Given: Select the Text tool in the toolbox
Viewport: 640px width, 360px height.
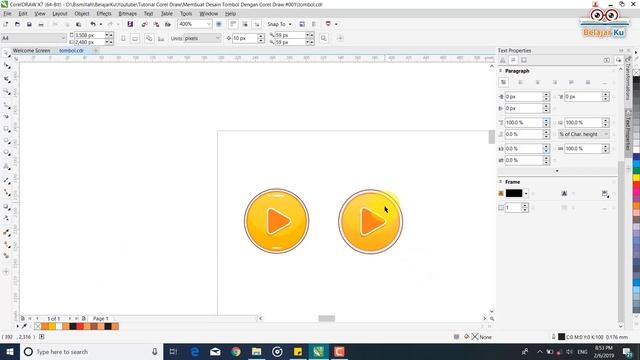Looking at the screenshot, I should pyautogui.click(x=6, y=167).
